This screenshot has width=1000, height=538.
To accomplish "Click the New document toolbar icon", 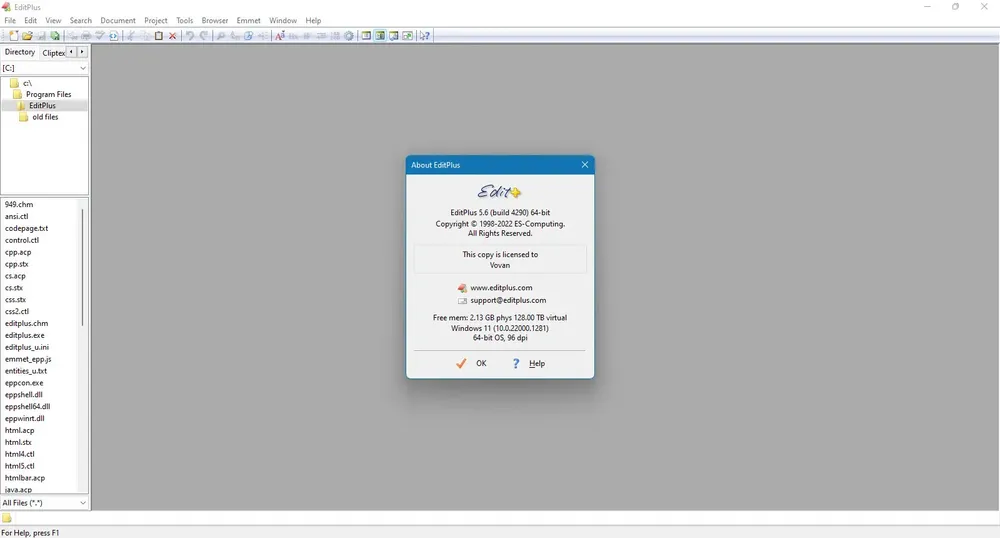I will tap(13, 36).
